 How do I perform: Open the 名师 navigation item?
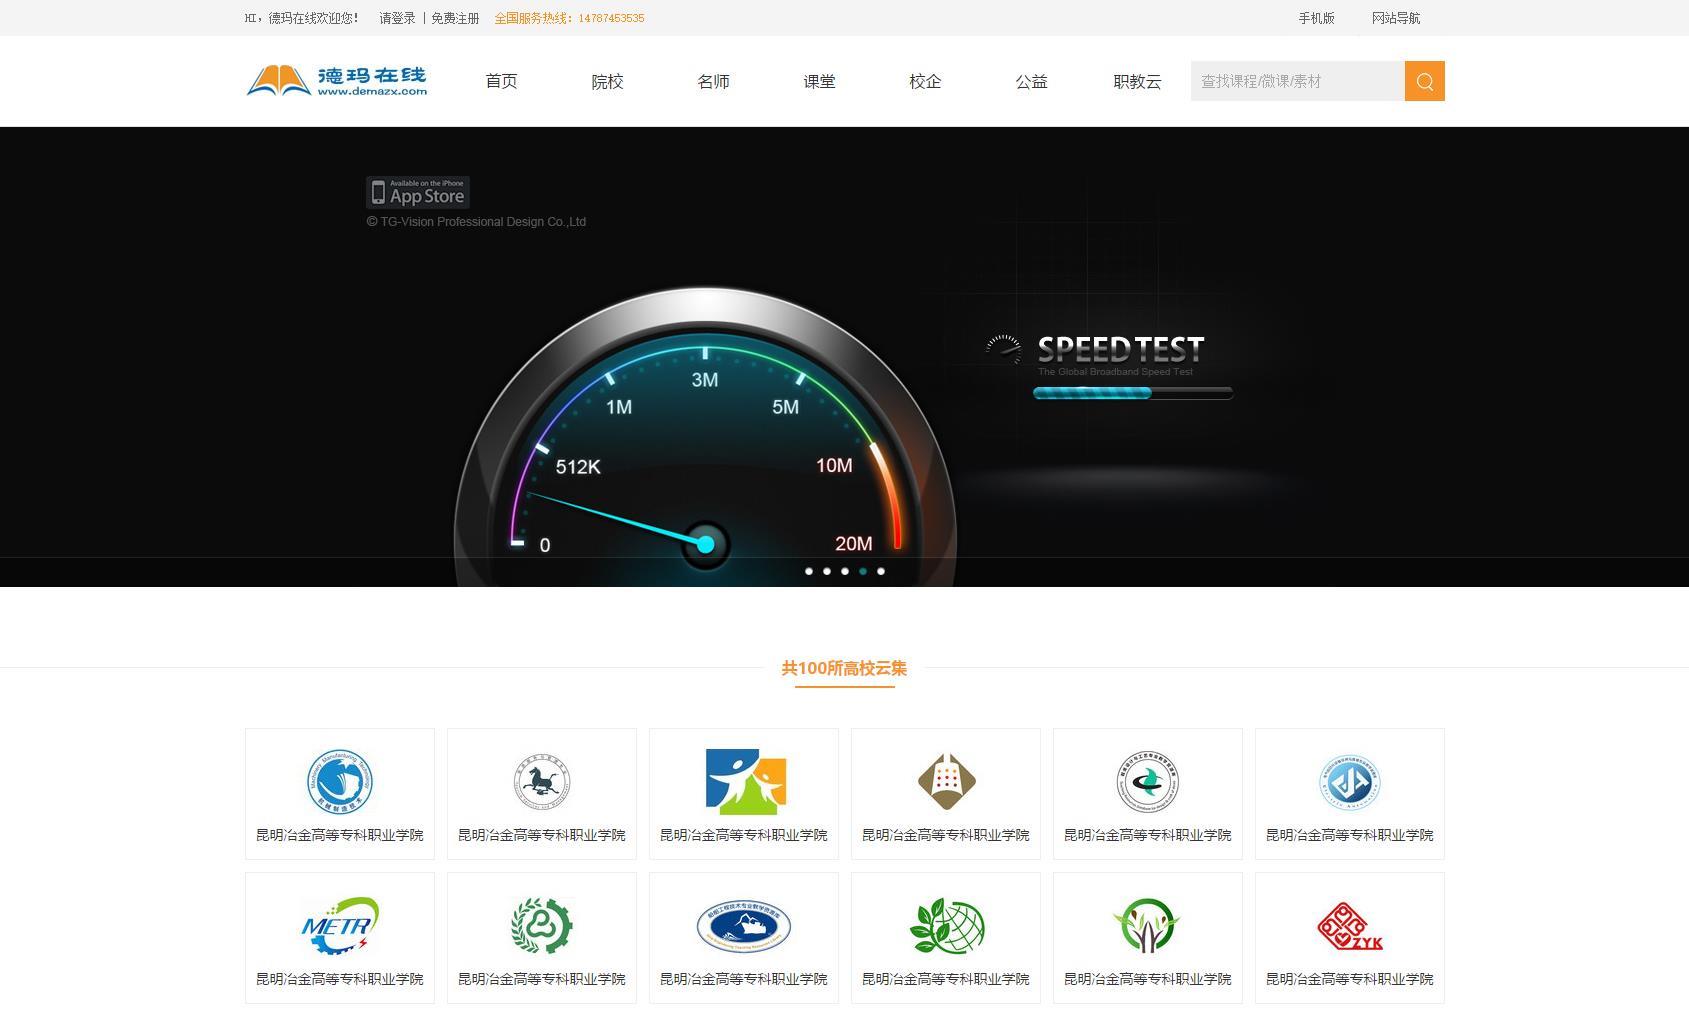tap(713, 81)
